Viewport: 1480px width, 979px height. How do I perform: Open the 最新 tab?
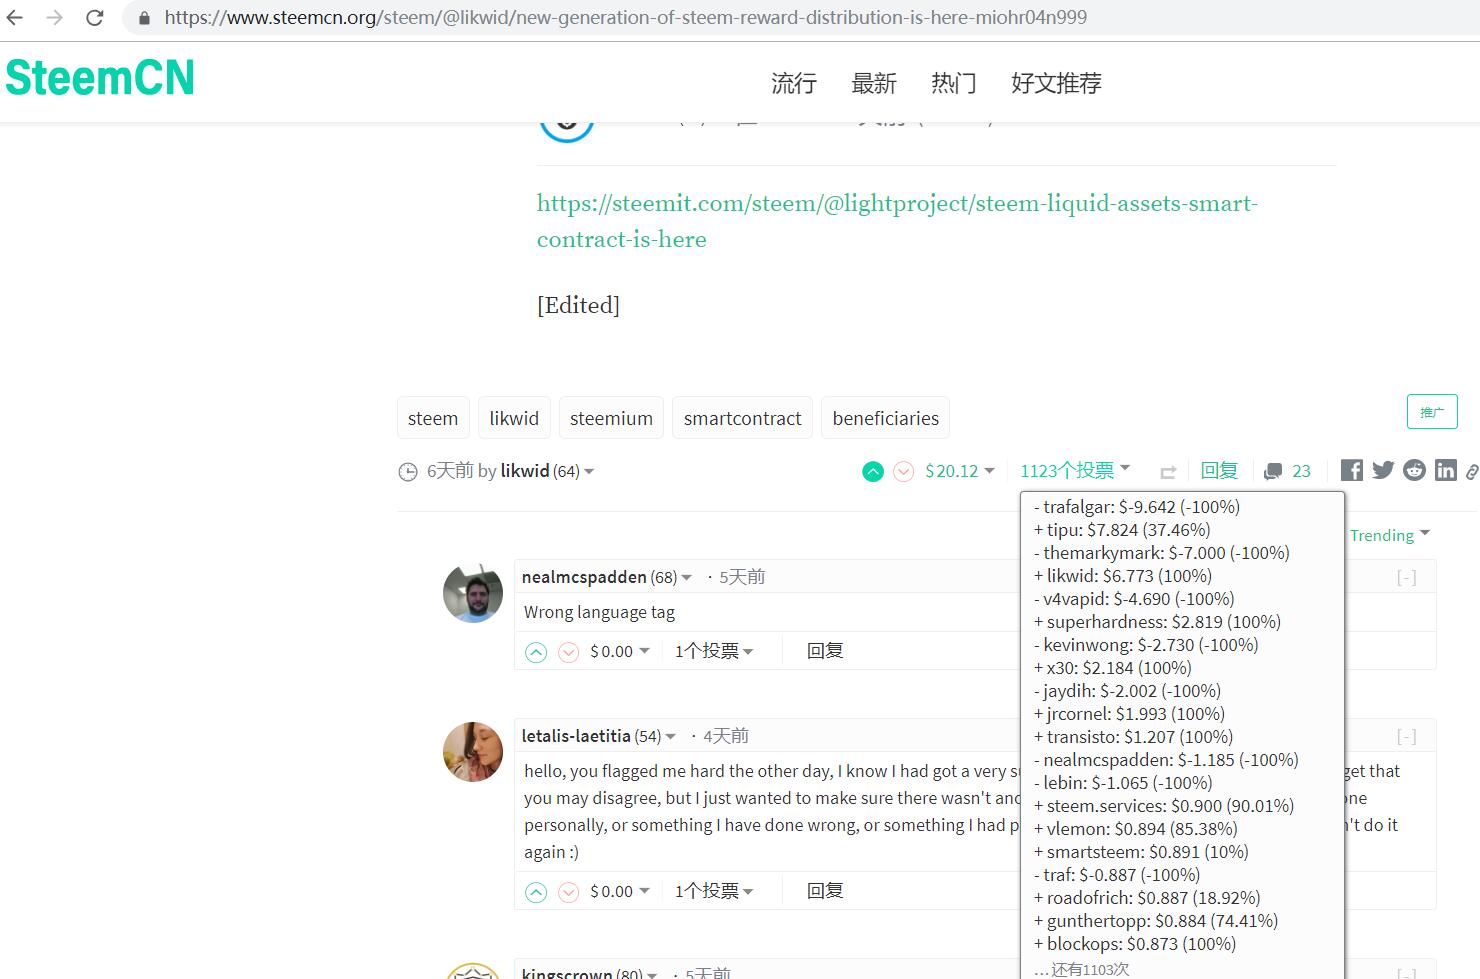click(x=874, y=83)
